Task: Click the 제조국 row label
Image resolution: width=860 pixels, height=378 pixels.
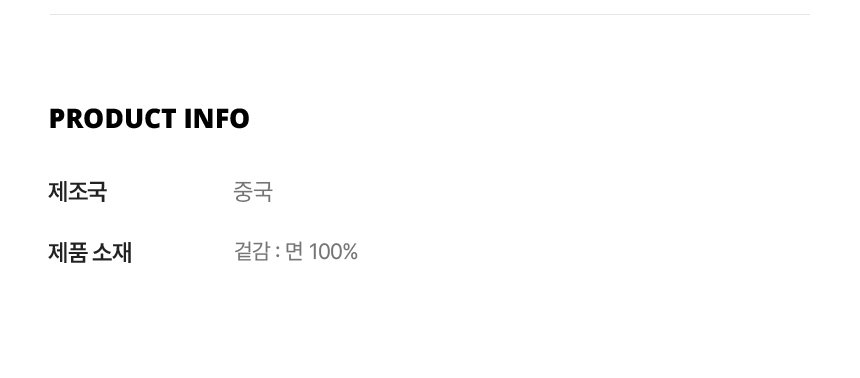Action: (77, 192)
